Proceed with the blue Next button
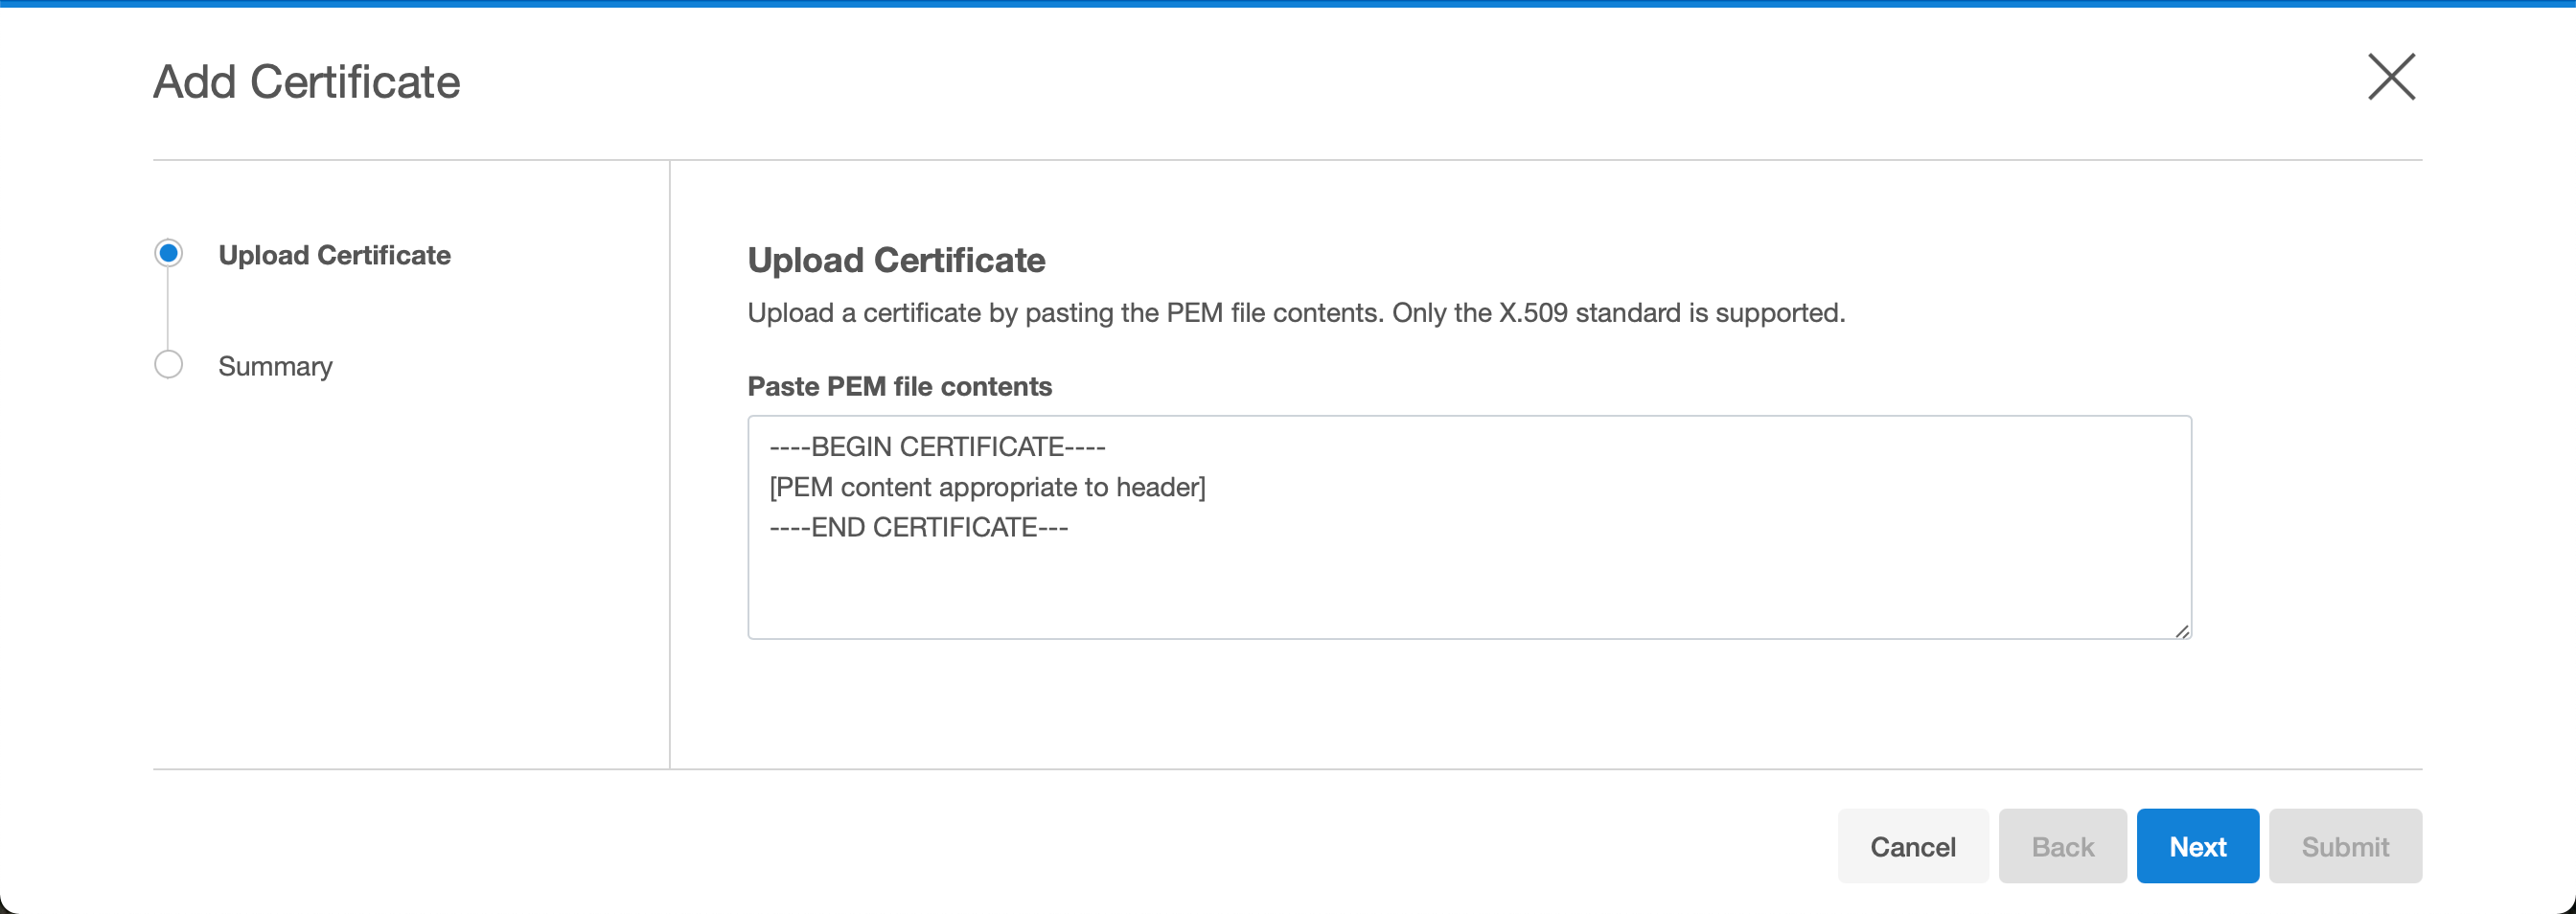The image size is (2576, 914). pos(2197,846)
